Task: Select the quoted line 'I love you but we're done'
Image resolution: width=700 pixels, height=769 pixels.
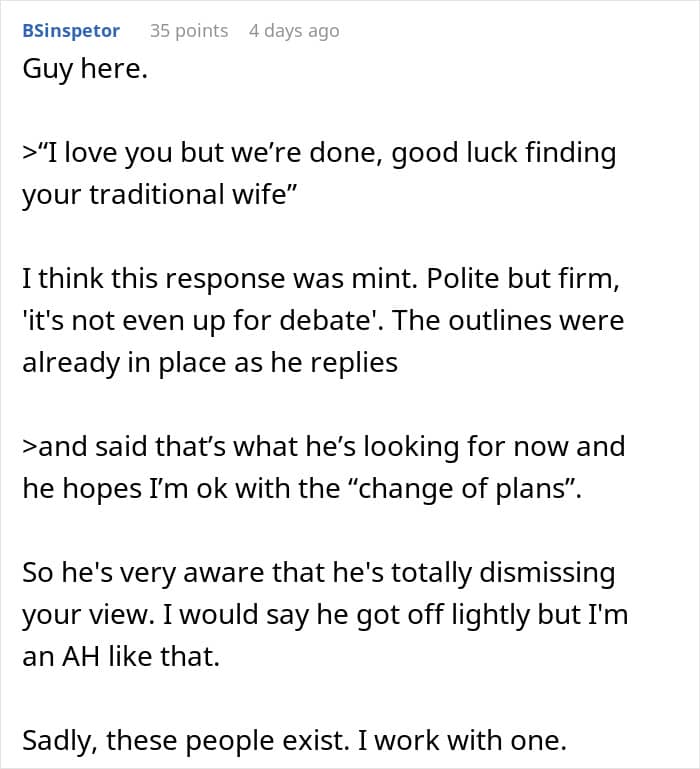Action: 209,153
